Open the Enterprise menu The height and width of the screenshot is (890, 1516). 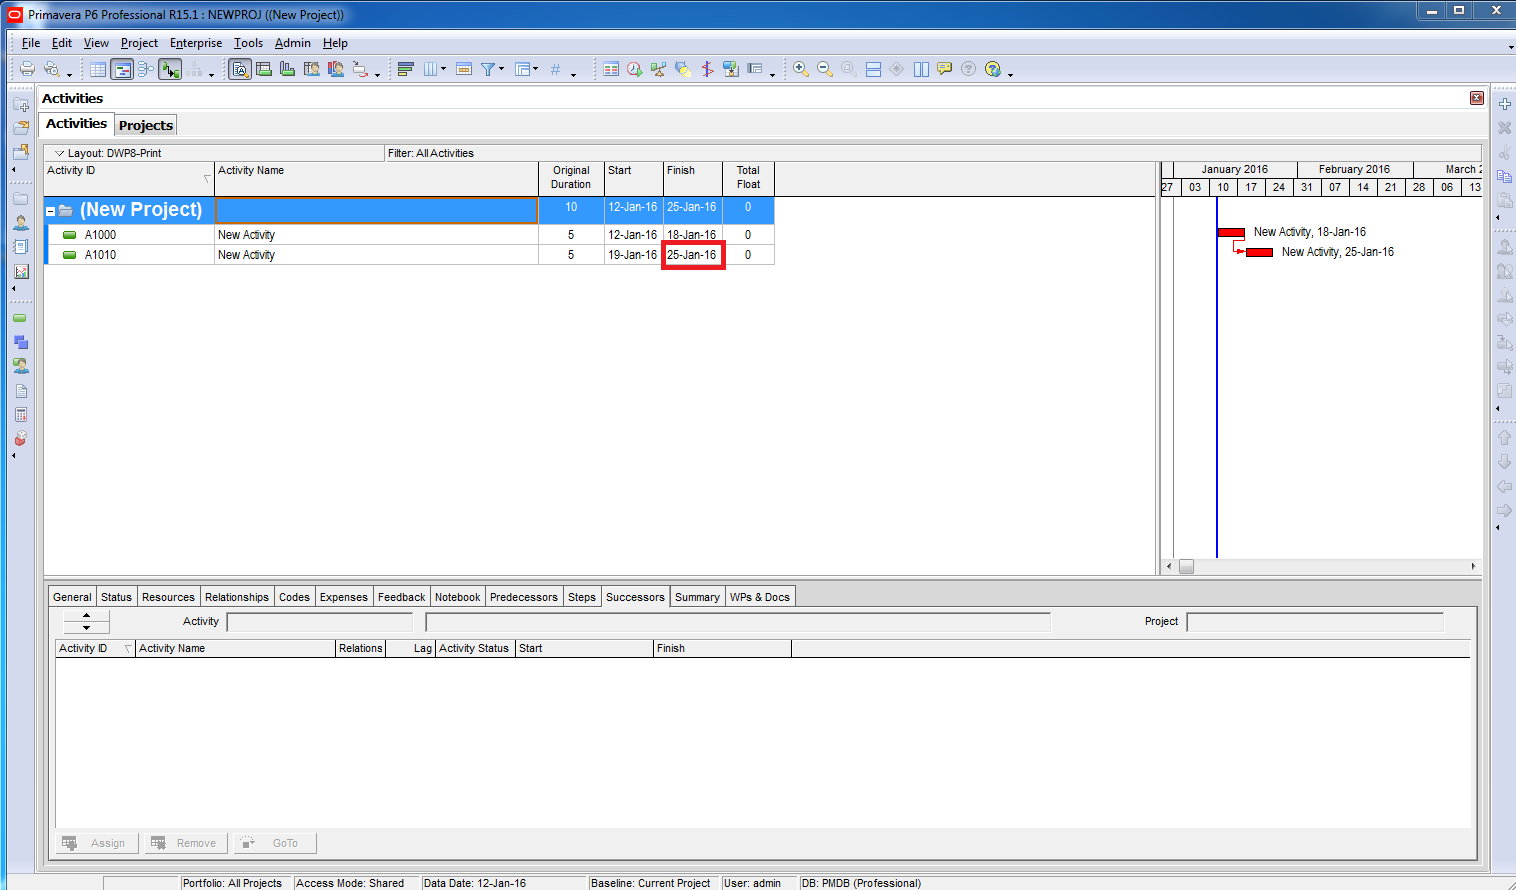pos(195,43)
